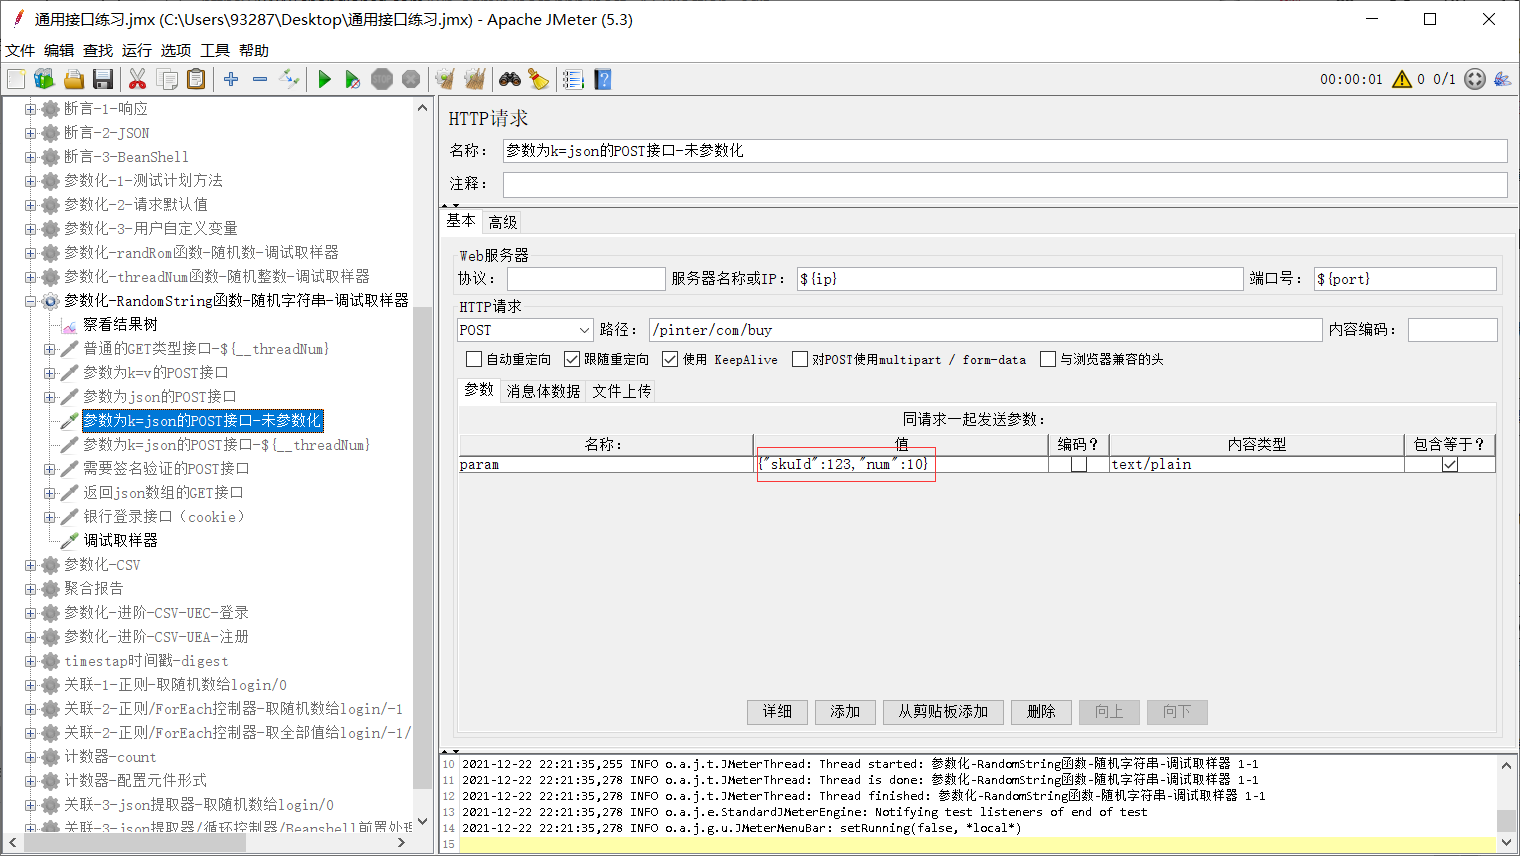The width and height of the screenshot is (1520, 856).
Task: Select the 调试取样器 tree item
Action: click(x=120, y=541)
